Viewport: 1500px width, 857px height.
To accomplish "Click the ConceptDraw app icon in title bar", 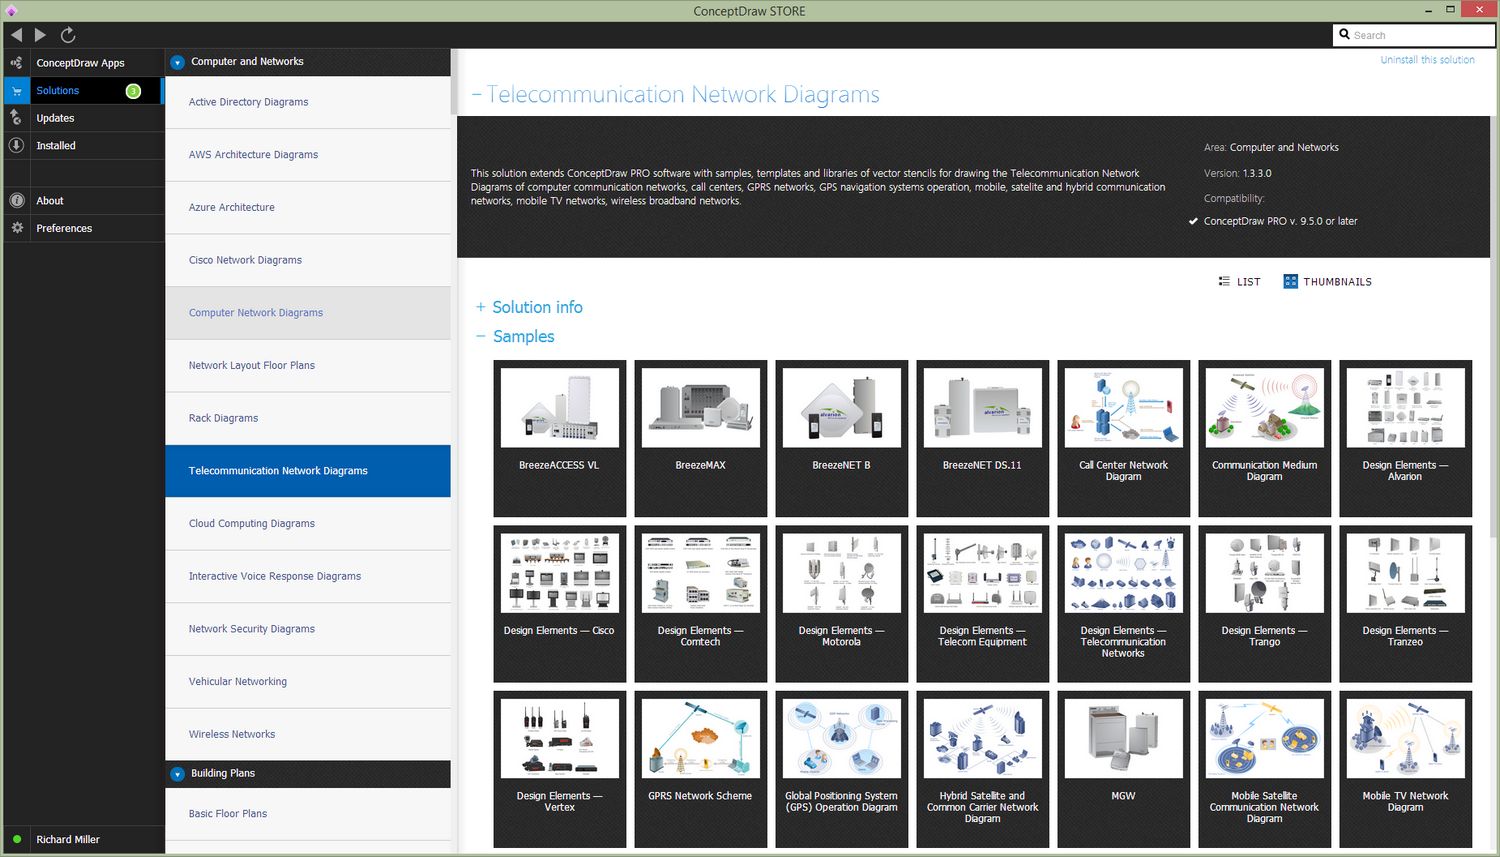I will click(11, 11).
